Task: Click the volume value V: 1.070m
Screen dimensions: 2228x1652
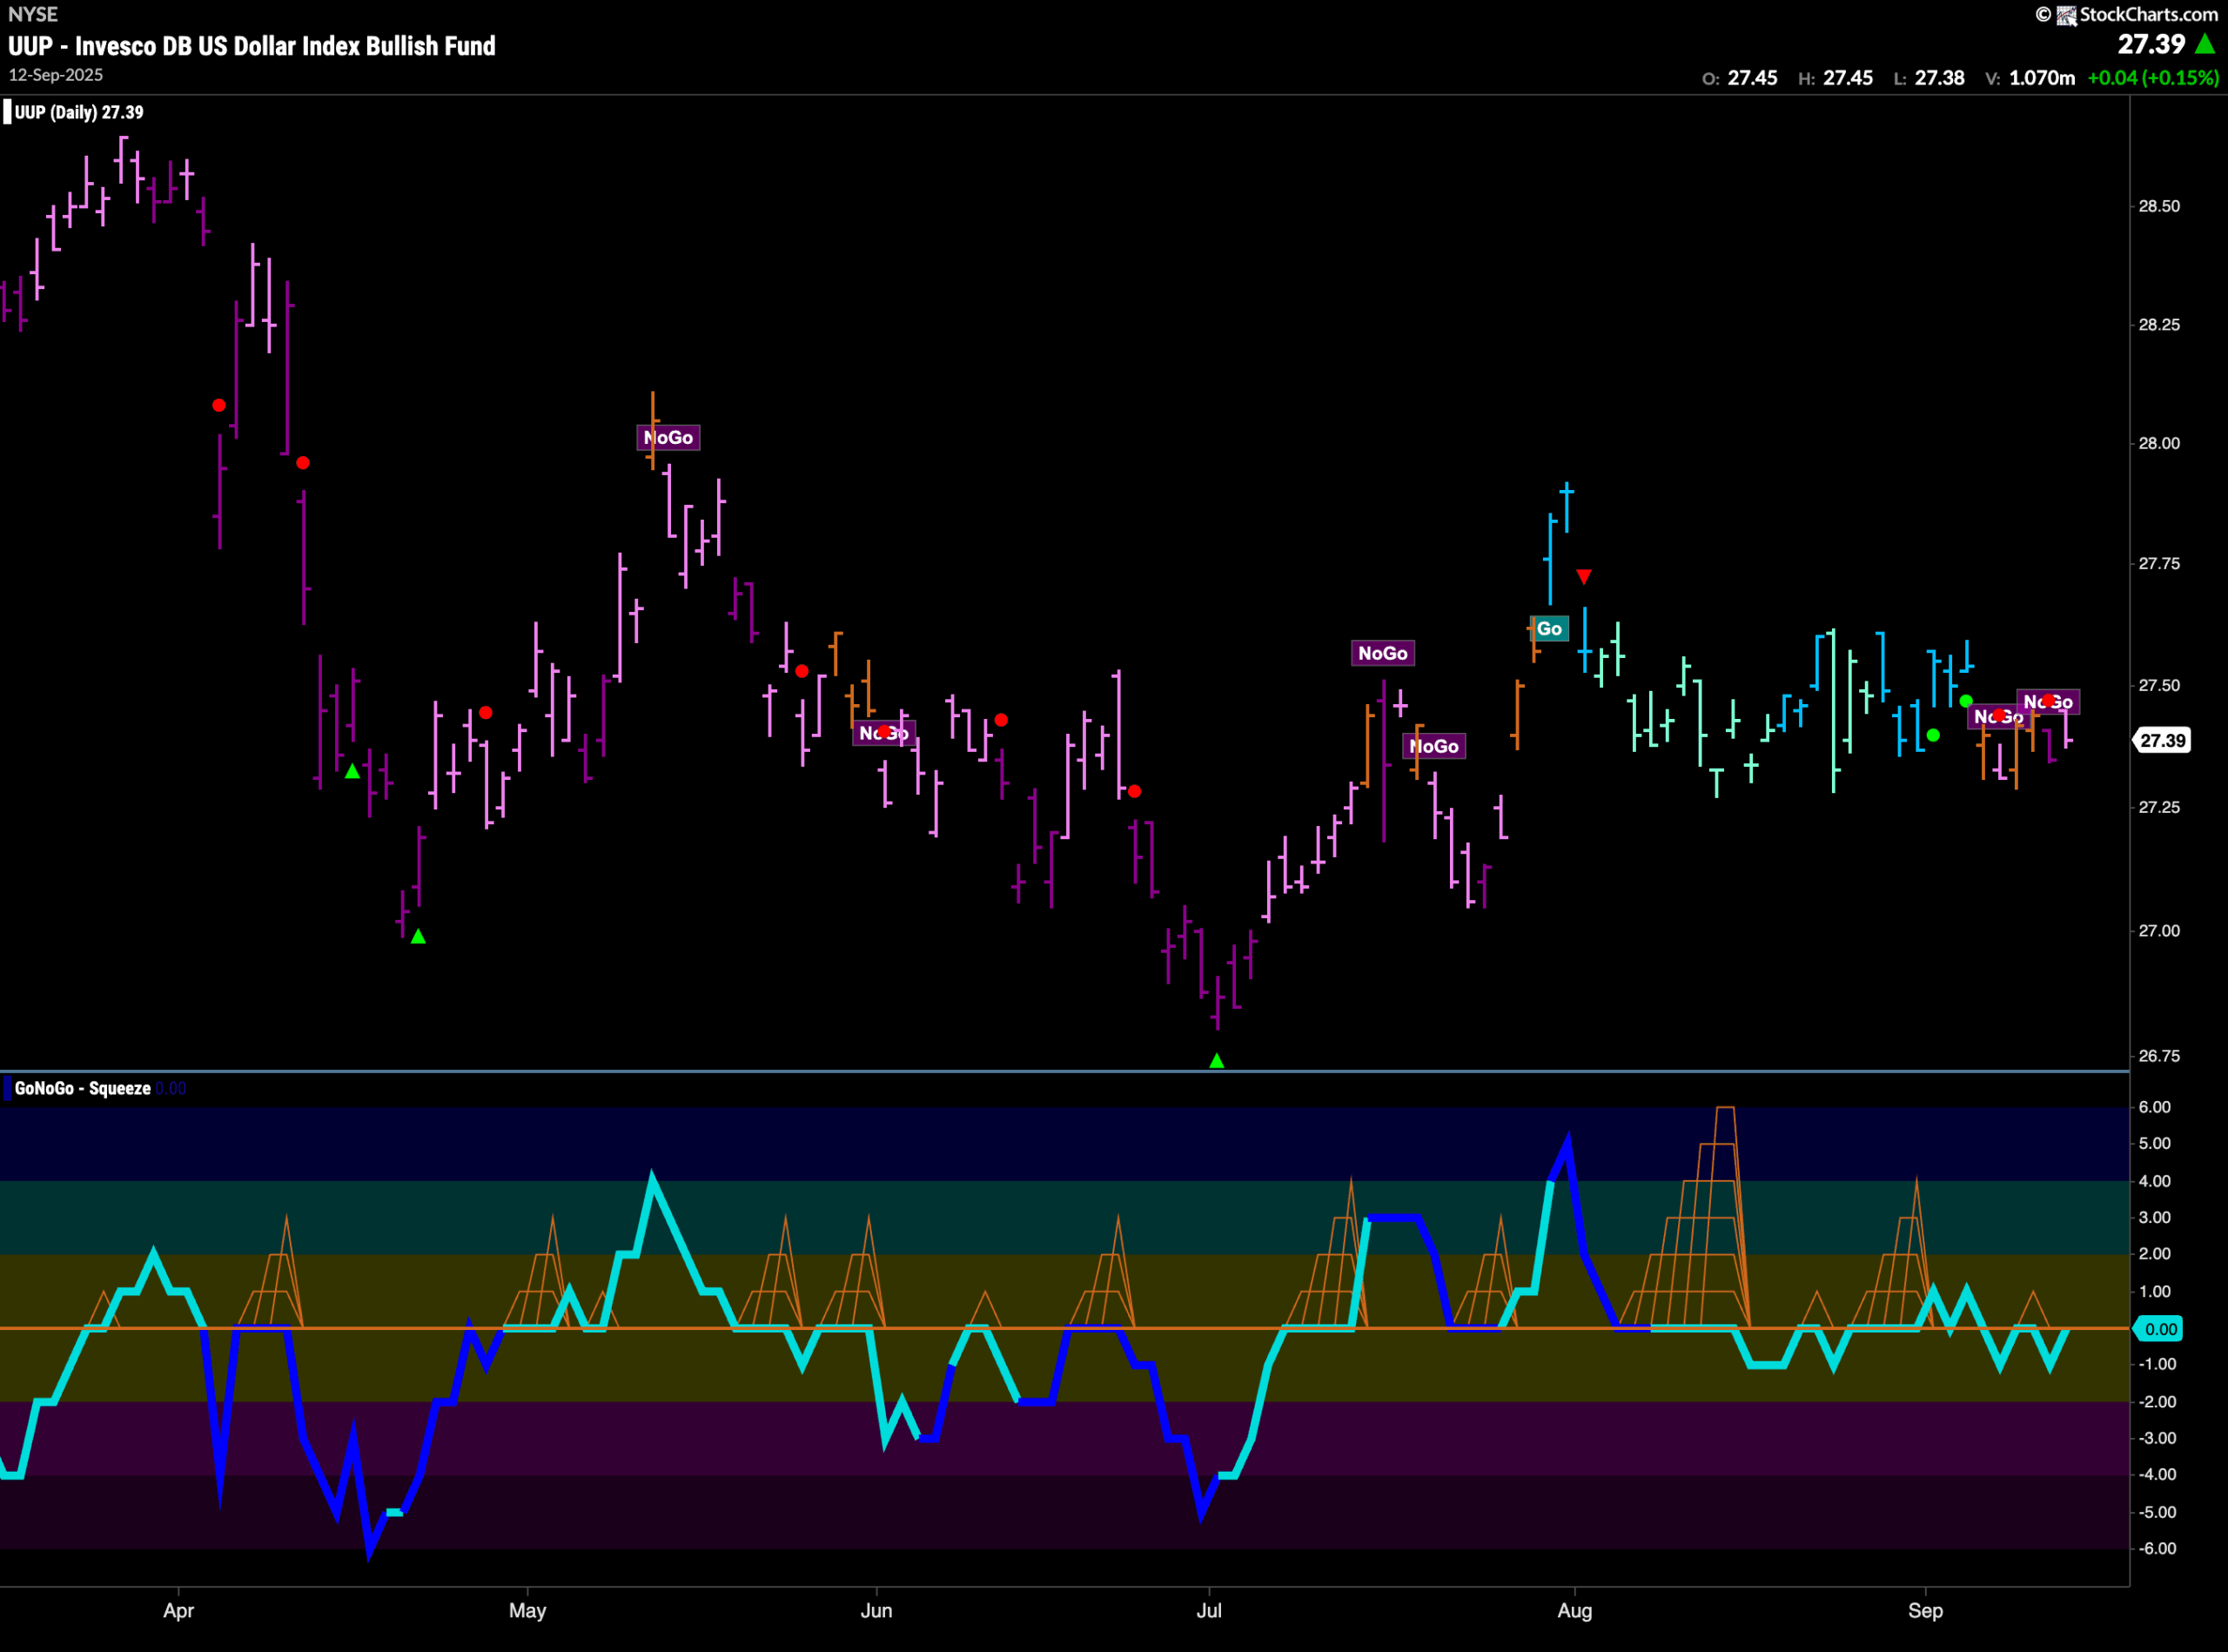Action: tap(2030, 78)
